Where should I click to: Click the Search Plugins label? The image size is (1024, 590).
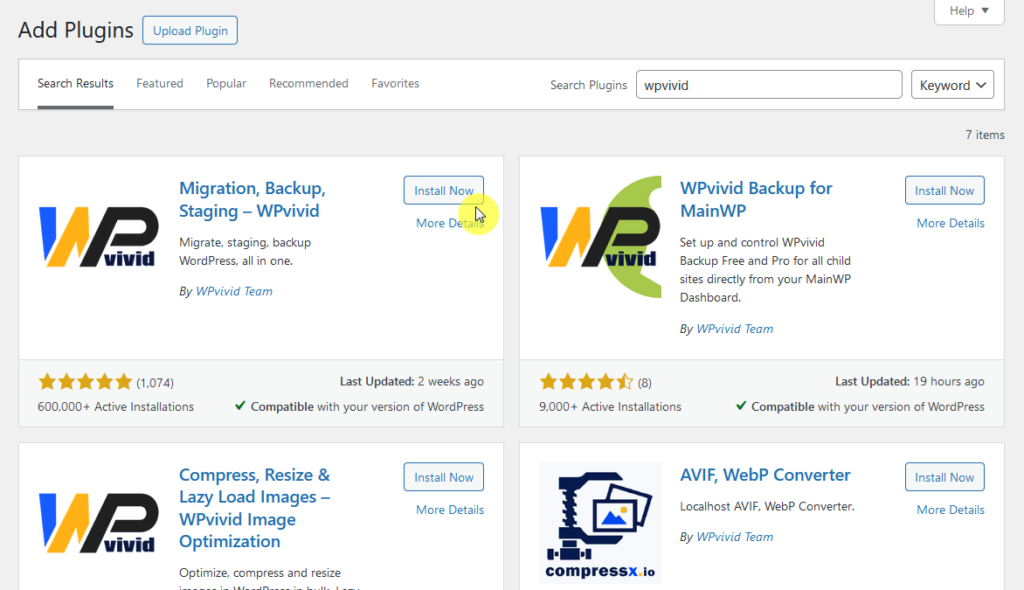pyautogui.click(x=588, y=85)
